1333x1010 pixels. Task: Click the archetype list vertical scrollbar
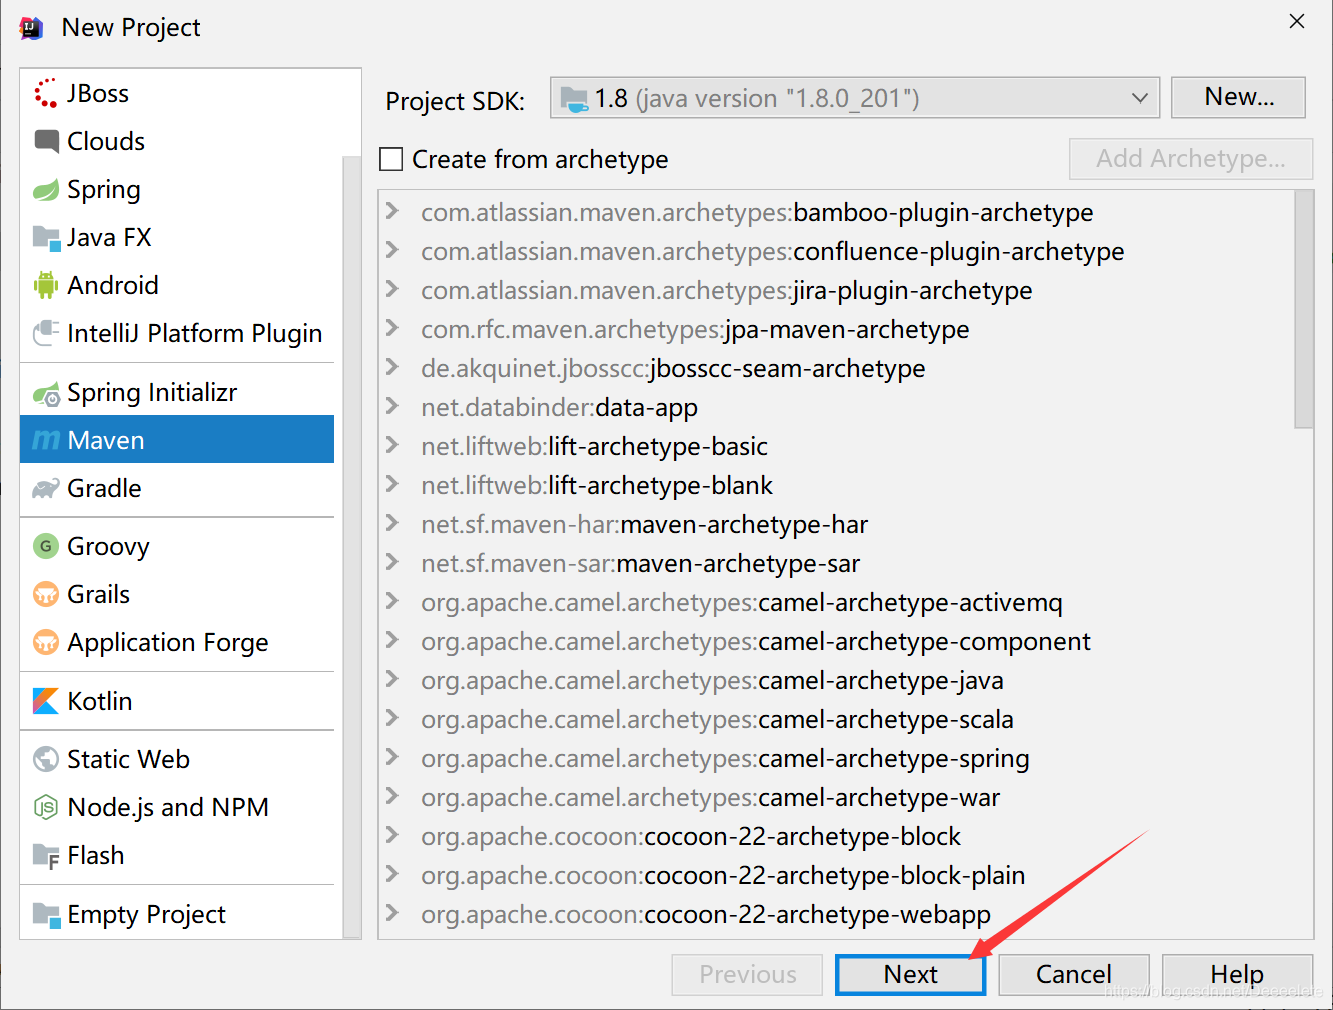click(1303, 310)
